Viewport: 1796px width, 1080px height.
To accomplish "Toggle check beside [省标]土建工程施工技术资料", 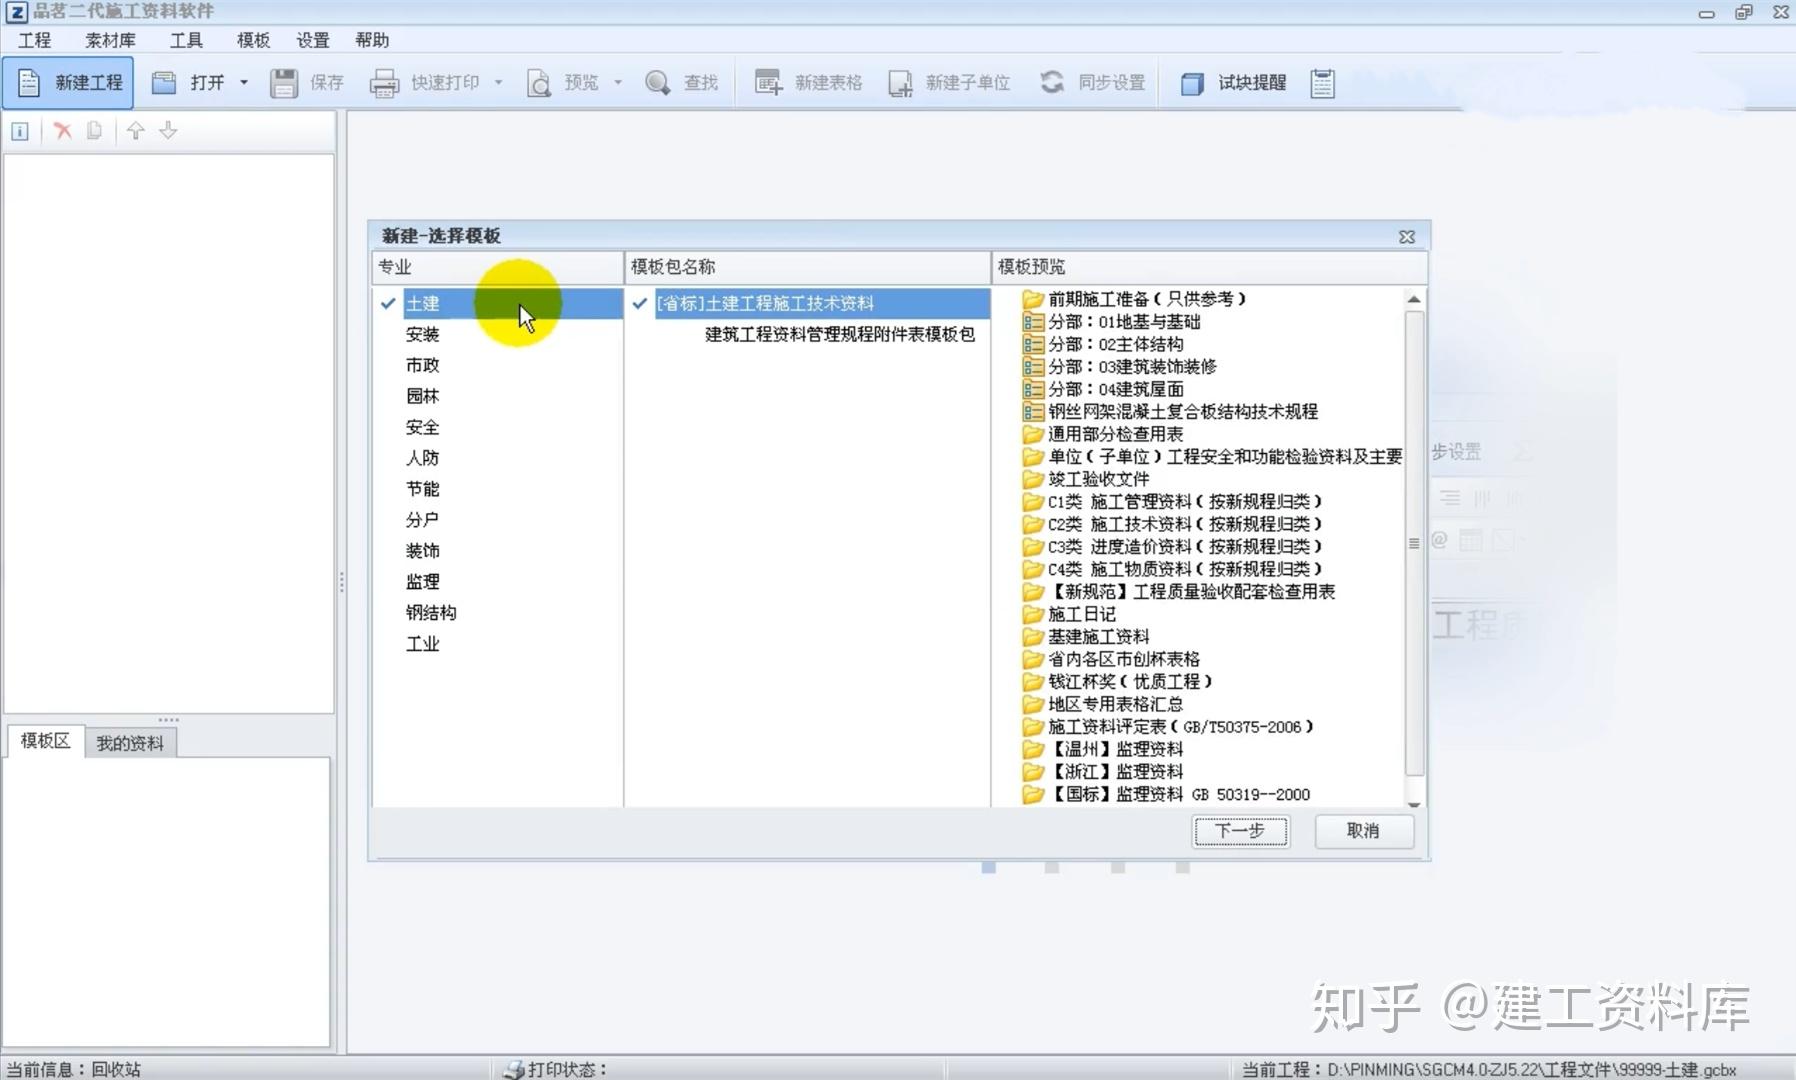I will tap(640, 303).
